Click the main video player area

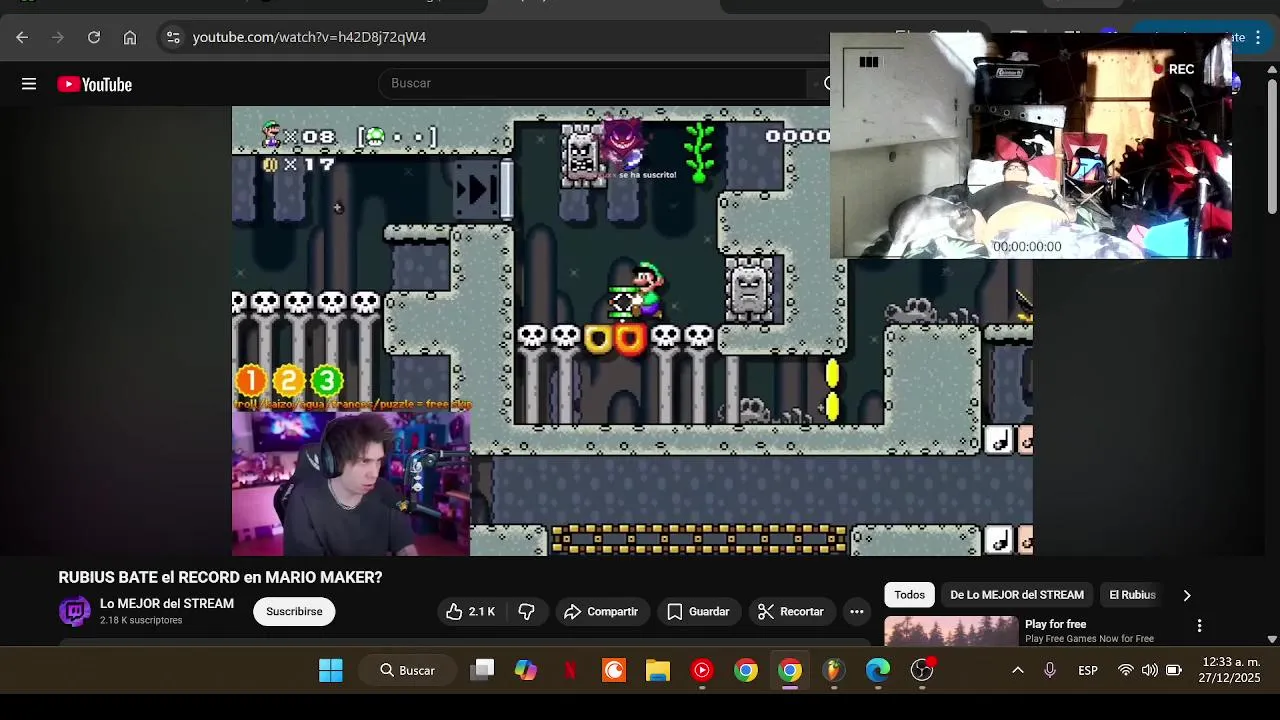[x=632, y=331]
